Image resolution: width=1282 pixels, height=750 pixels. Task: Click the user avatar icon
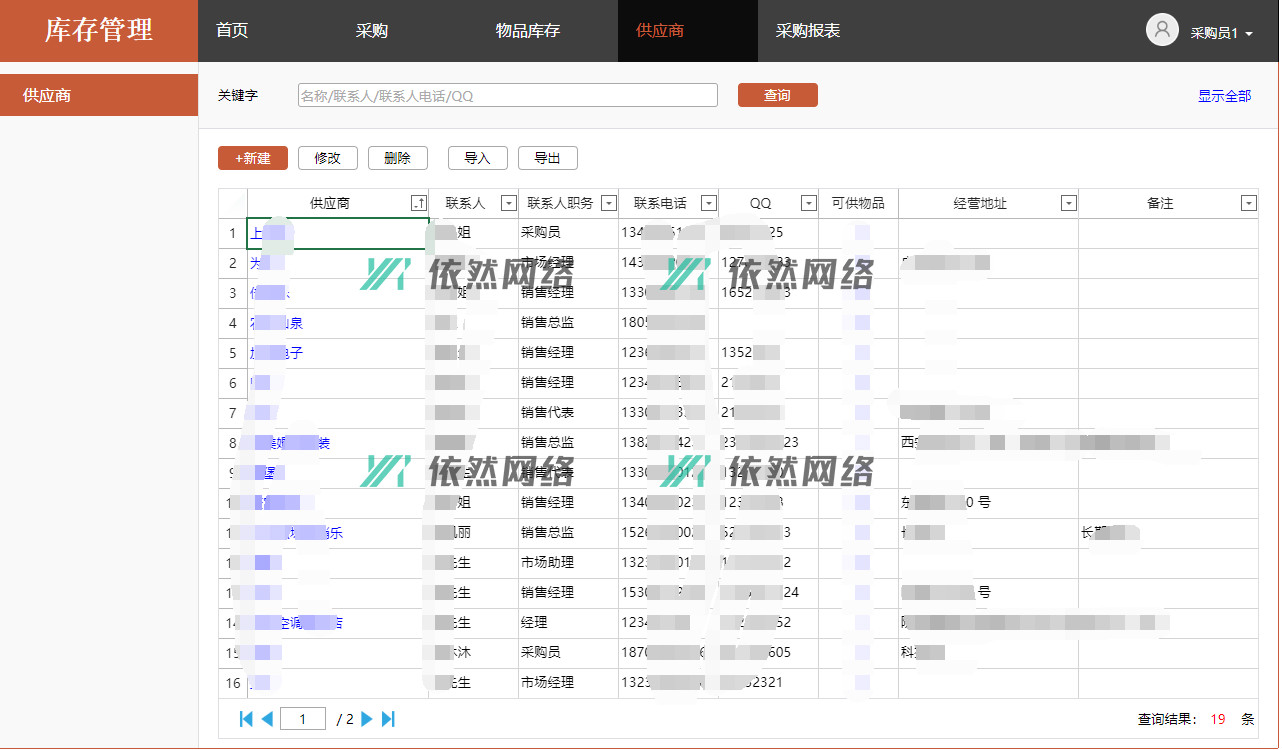[x=1162, y=30]
